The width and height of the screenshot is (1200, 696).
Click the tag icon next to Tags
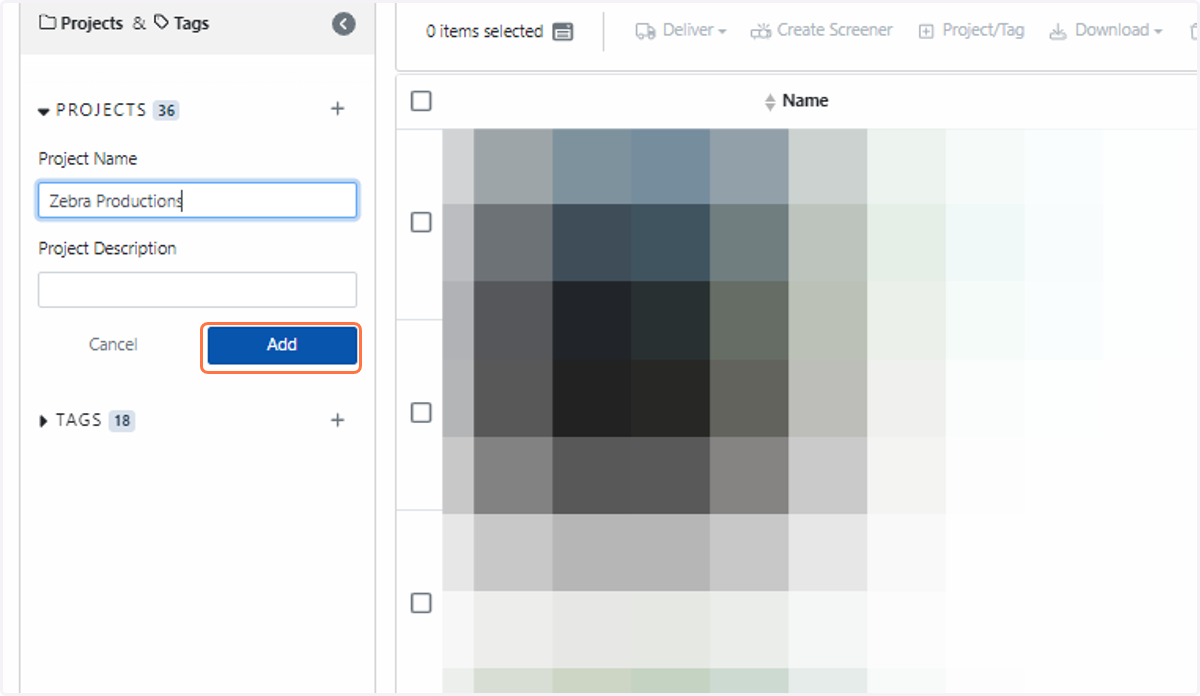[x=161, y=22]
